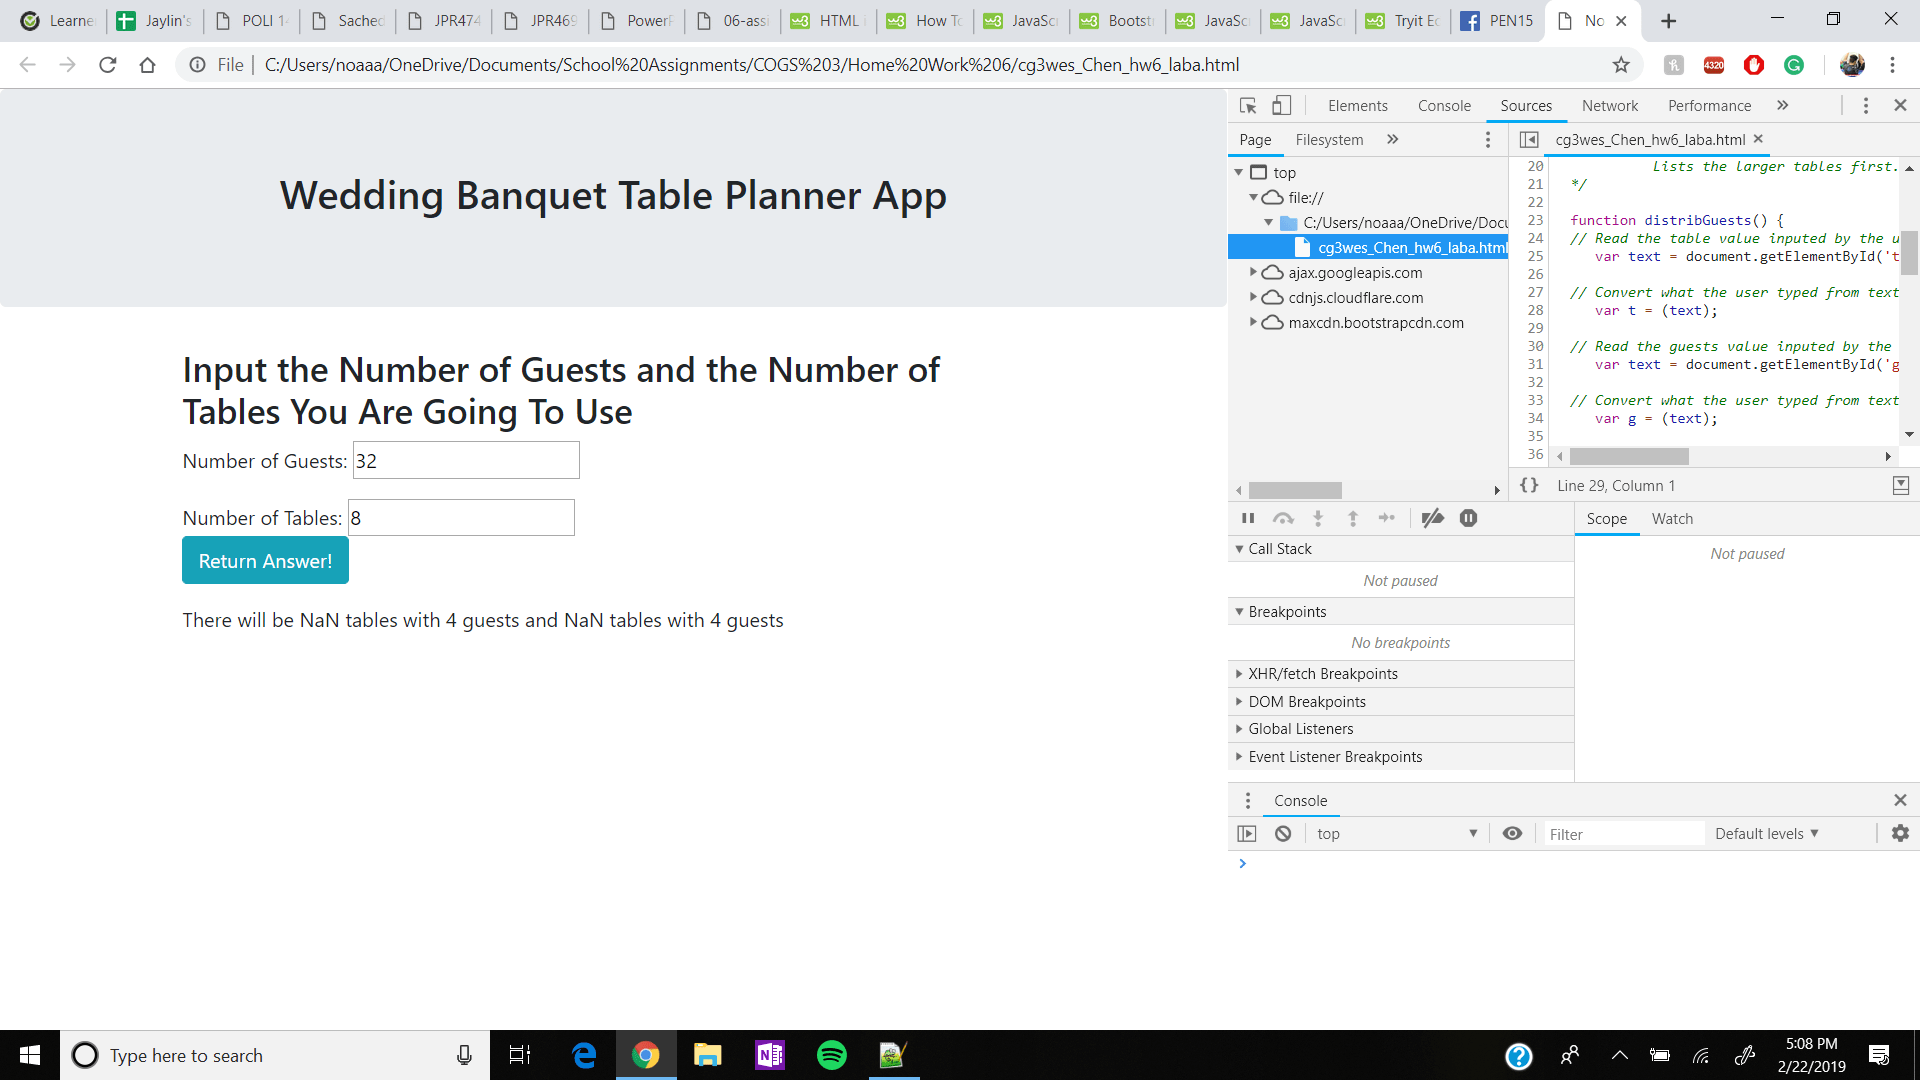This screenshot has width=1920, height=1080.
Task: Click the inspect element picker icon
Action: click(x=1248, y=106)
